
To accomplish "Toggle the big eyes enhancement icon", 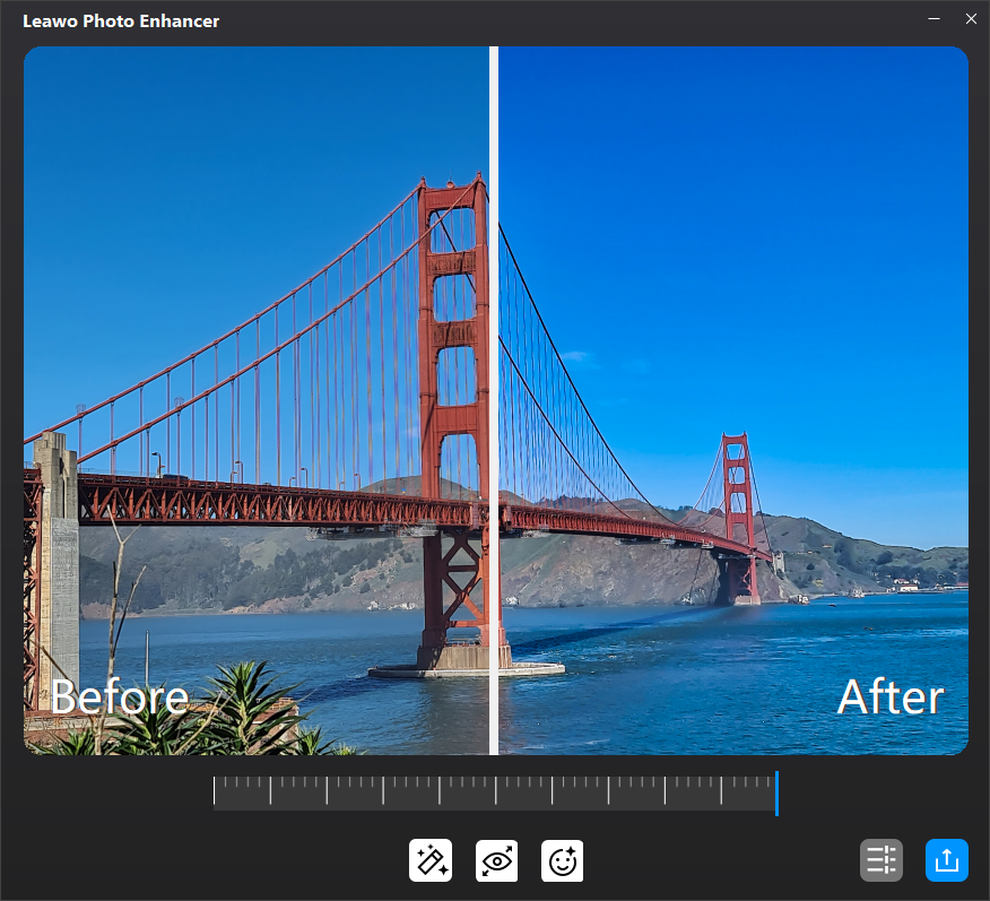I will point(496,860).
